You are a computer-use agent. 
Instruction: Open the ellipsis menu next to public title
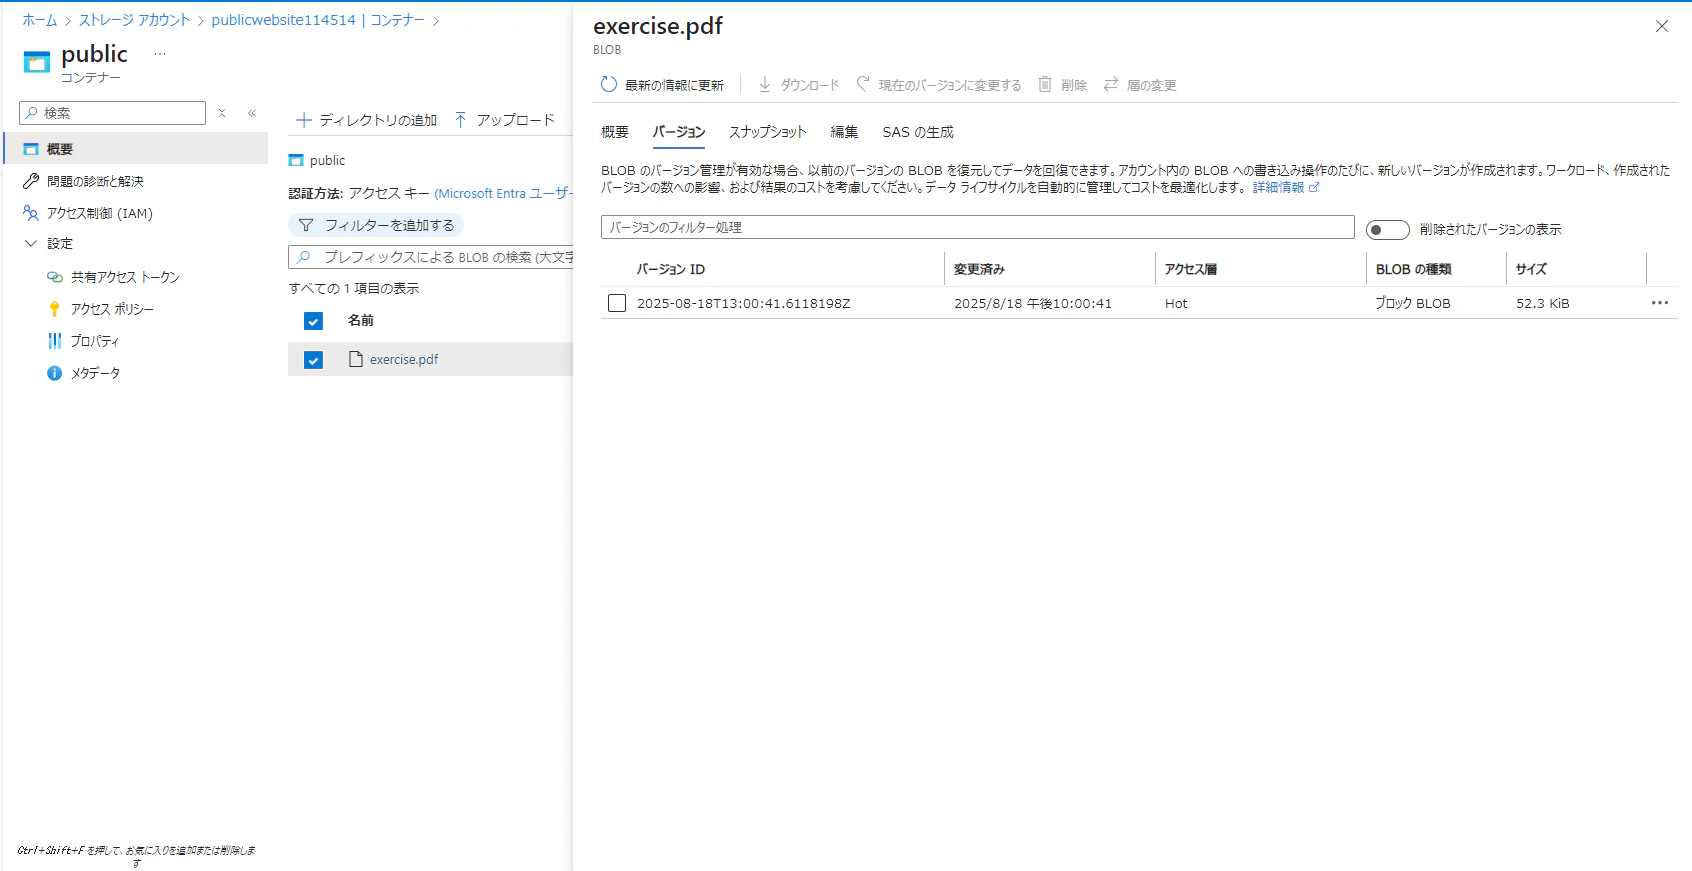[160, 54]
